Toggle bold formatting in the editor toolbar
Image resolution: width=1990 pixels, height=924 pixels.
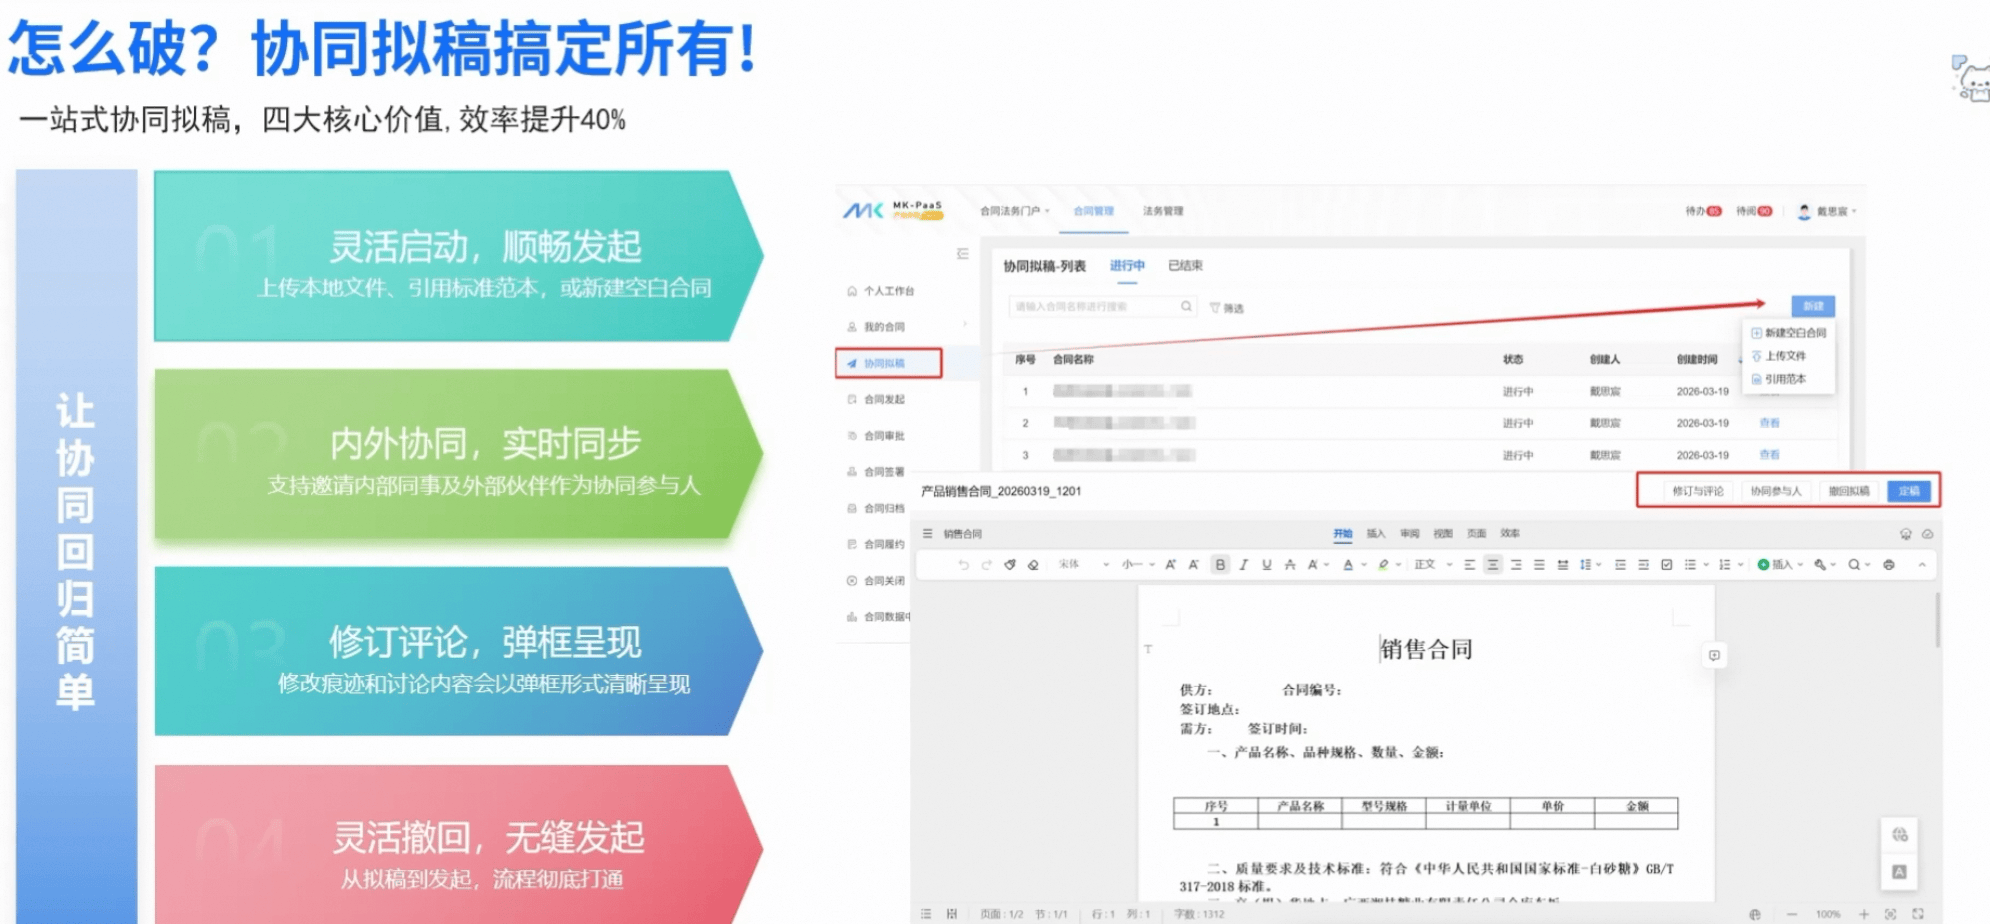click(1220, 565)
